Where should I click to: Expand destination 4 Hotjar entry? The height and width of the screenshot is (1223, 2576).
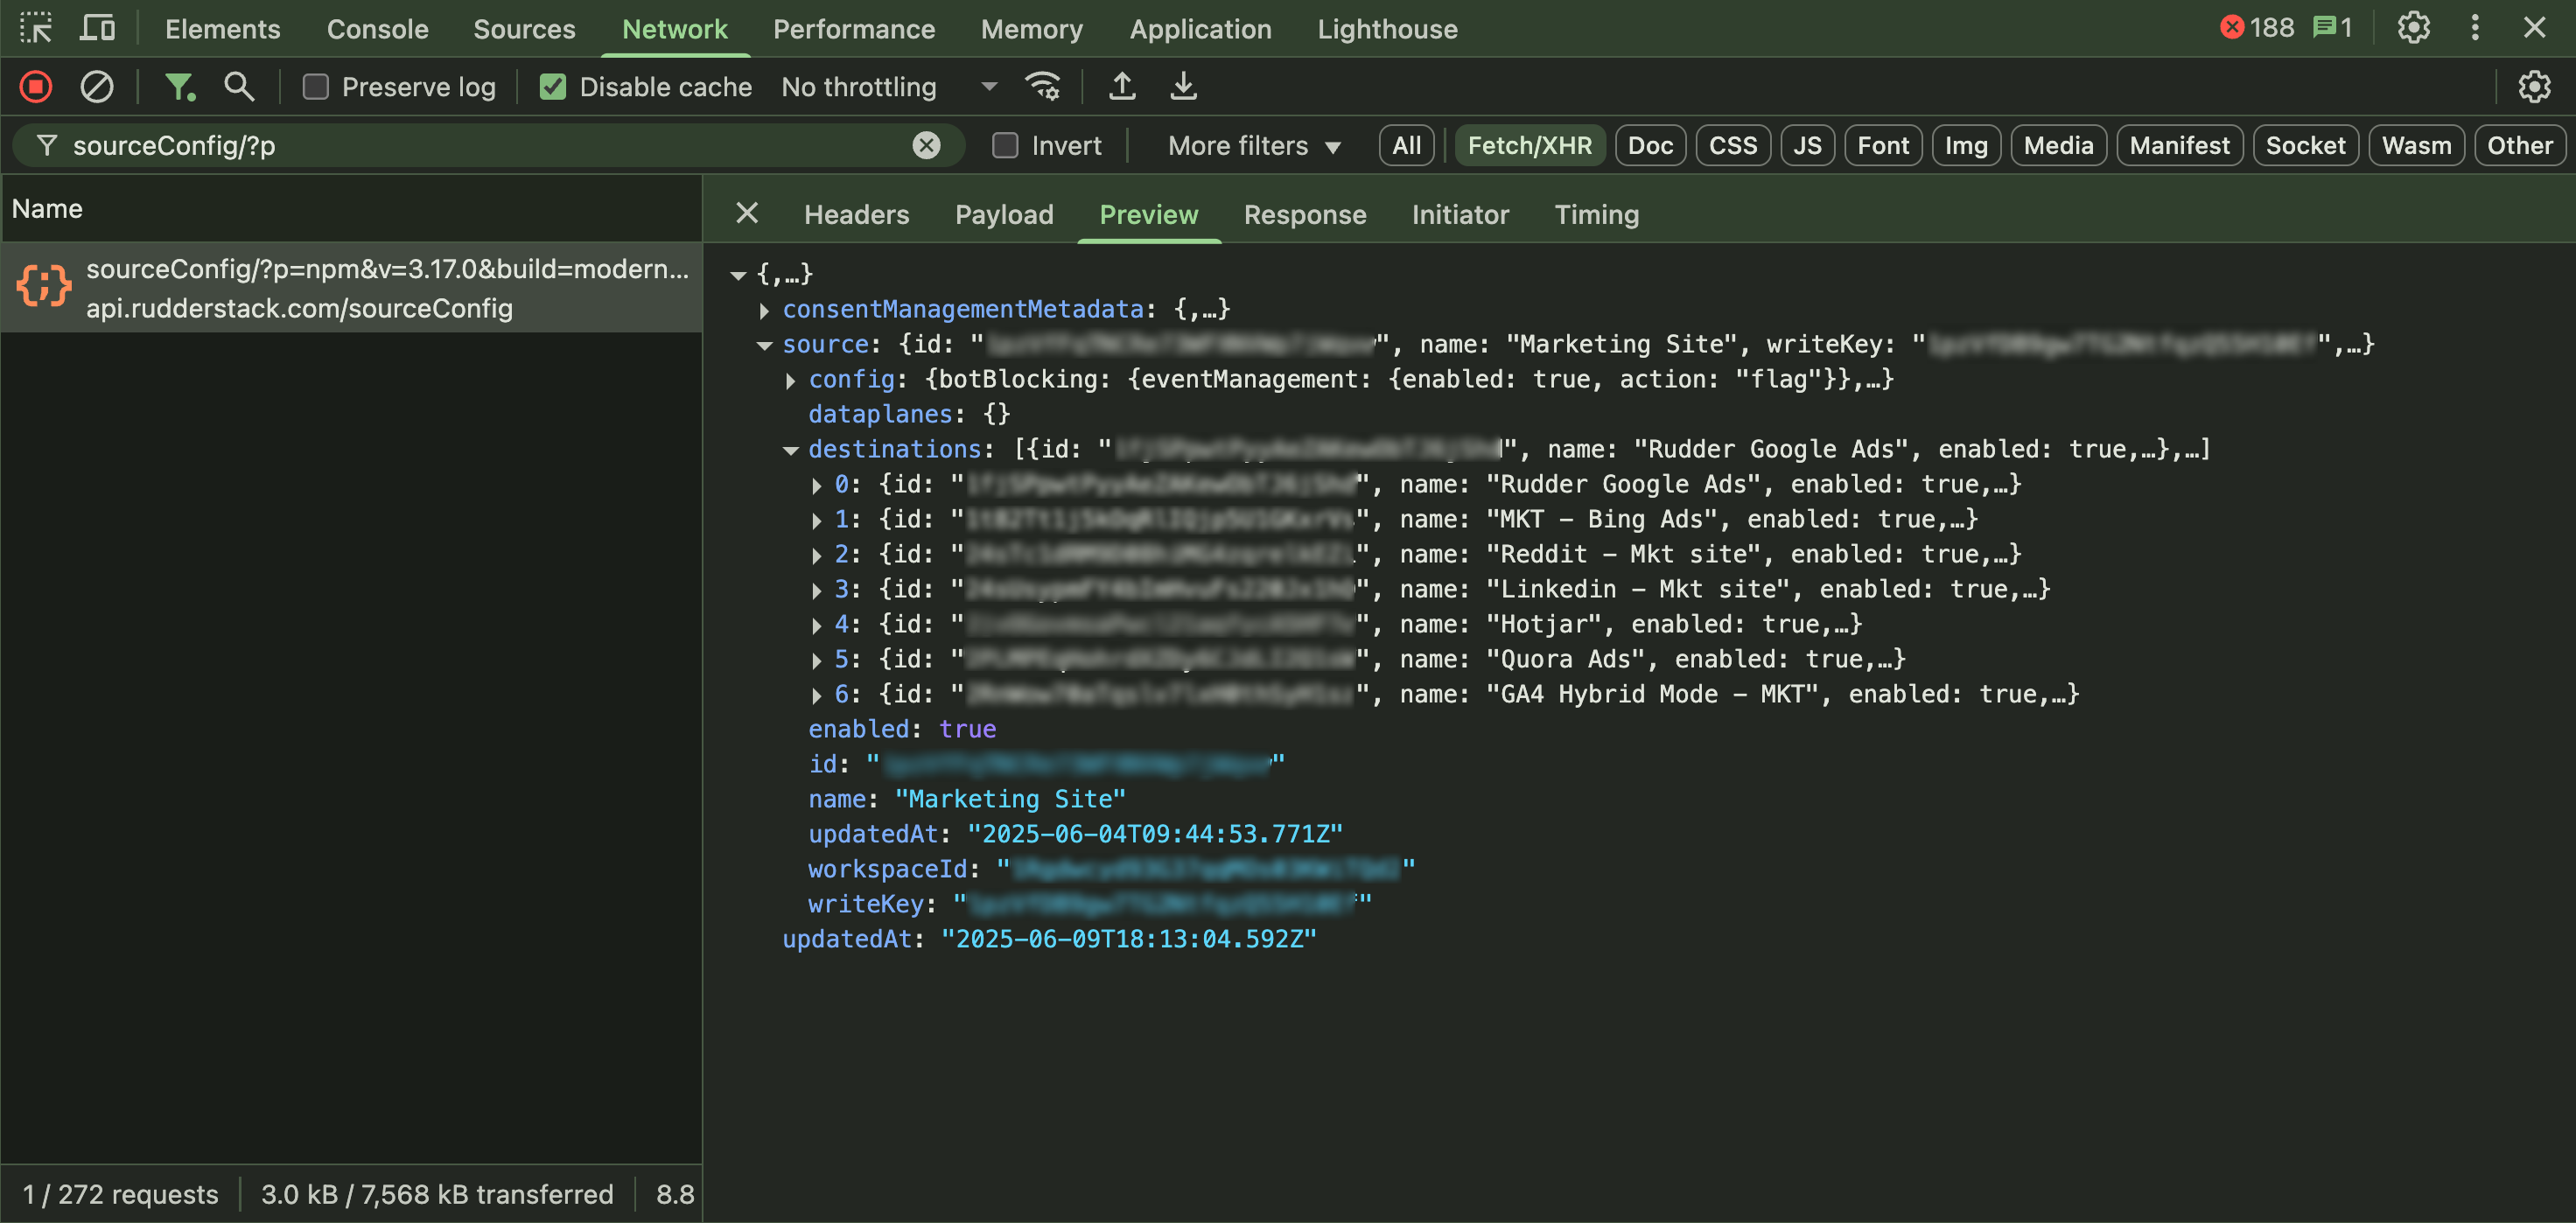coord(817,625)
